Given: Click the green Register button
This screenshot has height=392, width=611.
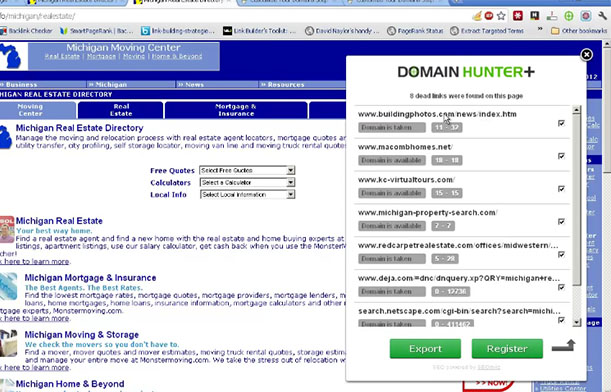Looking at the screenshot, I should [507, 348].
